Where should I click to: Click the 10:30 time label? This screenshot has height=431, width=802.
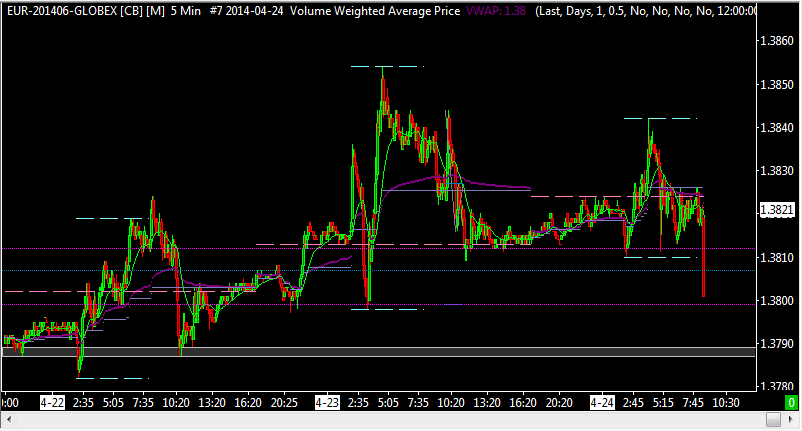pyautogui.click(x=726, y=403)
